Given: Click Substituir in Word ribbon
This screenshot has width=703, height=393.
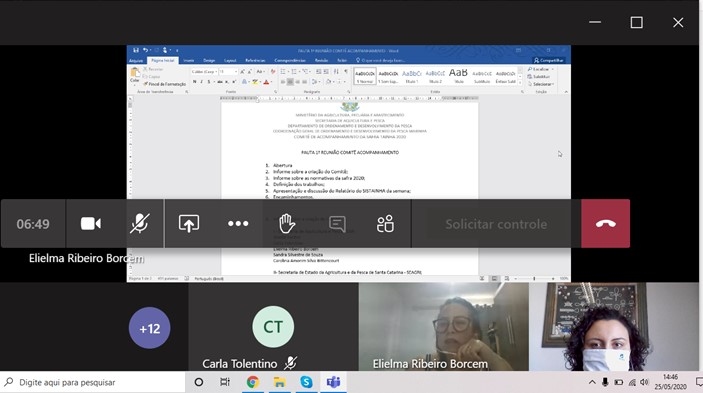Looking at the screenshot, I should point(539,77).
